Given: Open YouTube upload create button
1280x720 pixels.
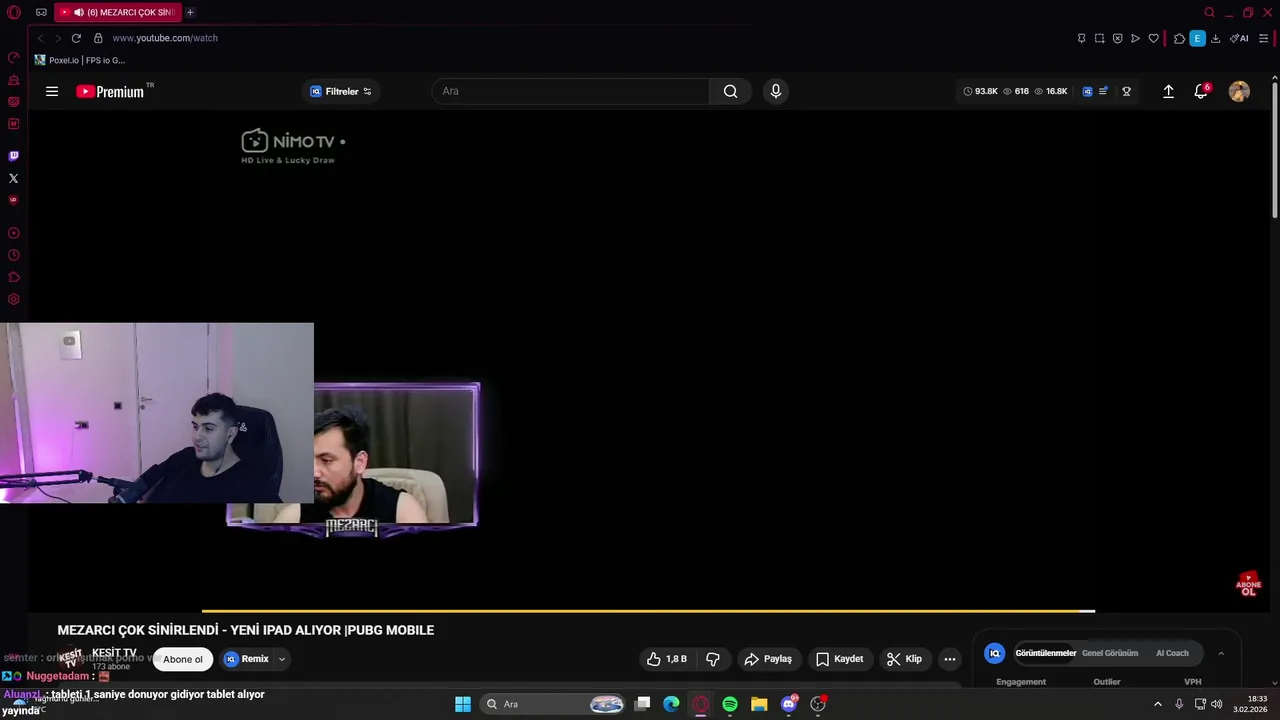Looking at the screenshot, I should tap(1168, 91).
